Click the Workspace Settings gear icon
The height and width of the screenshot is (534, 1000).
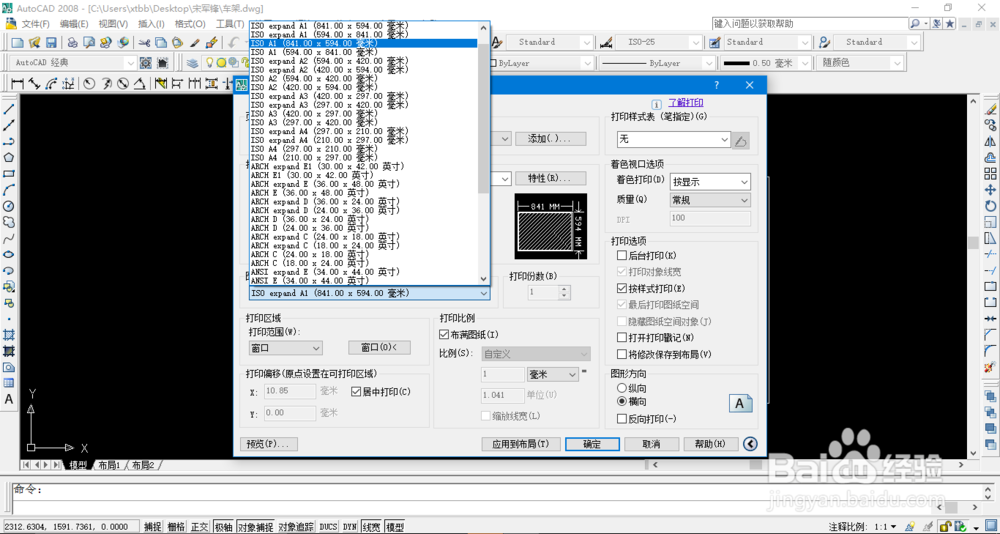tap(145, 63)
